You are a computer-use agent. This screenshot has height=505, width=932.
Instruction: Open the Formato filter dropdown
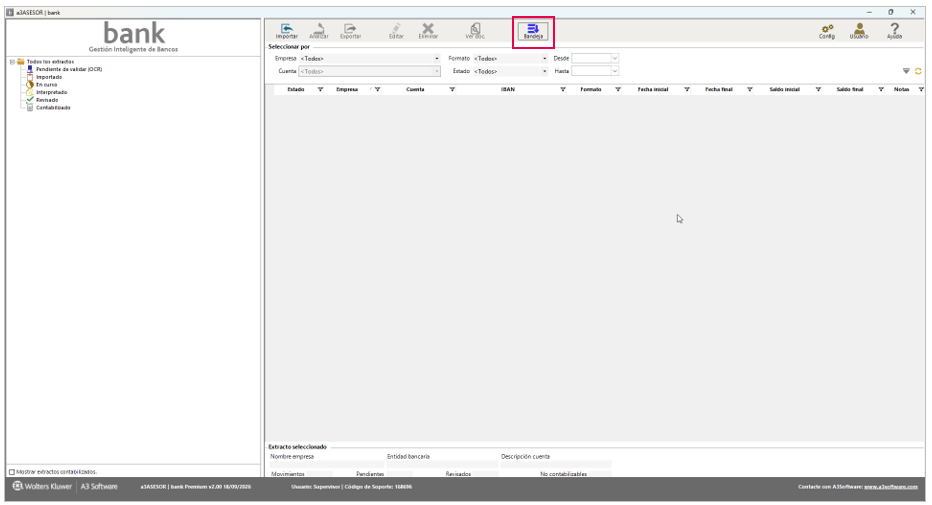(544, 59)
